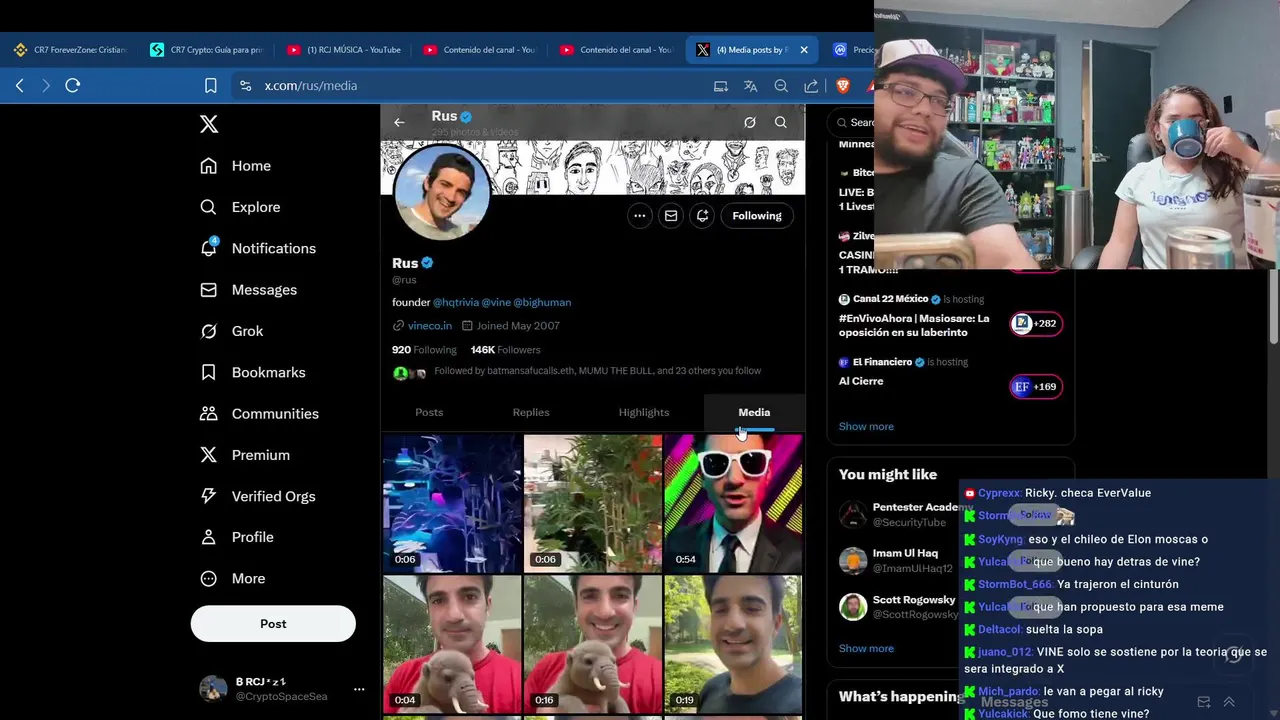Click the X logo in the sidebar
This screenshot has height=720, width=1280.
point(209,124)
